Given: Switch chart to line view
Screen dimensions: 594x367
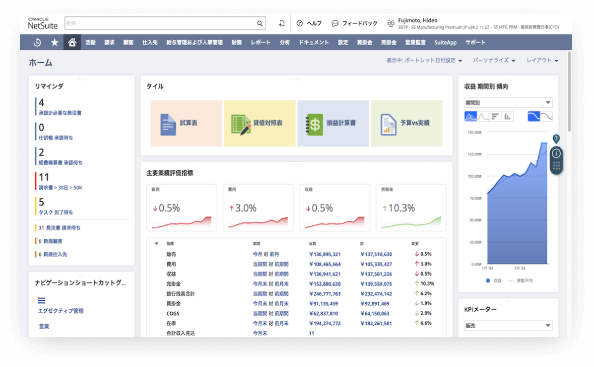Looking at the screenshot, I should (483, 116).
